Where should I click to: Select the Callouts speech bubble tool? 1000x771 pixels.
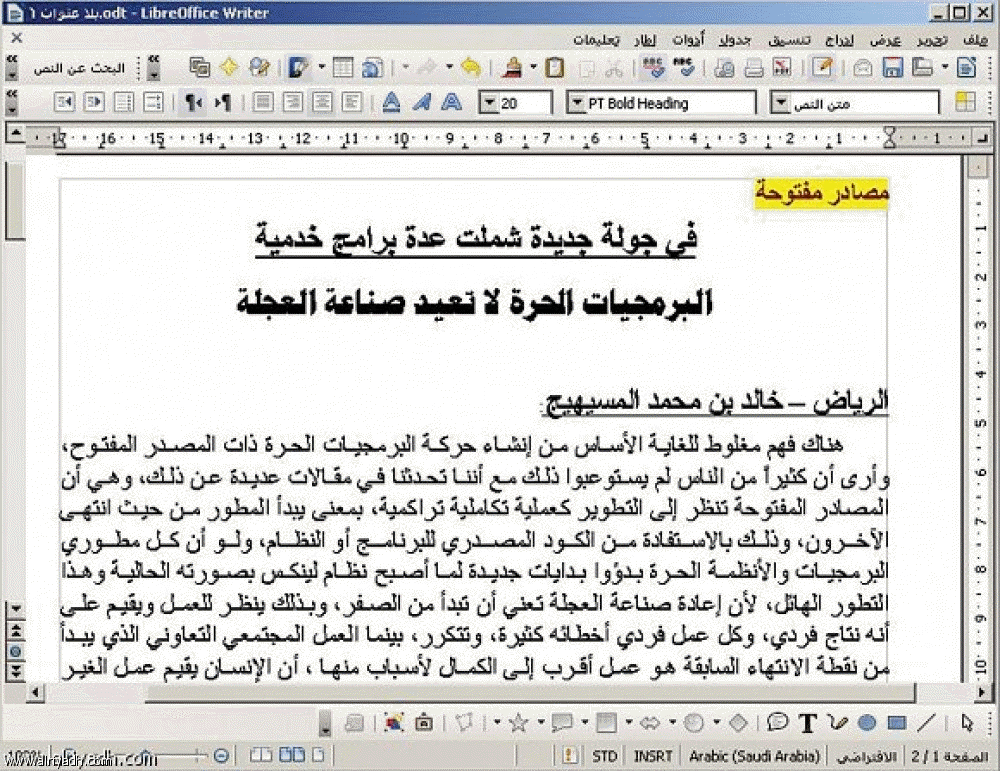(x=778, y=723)
